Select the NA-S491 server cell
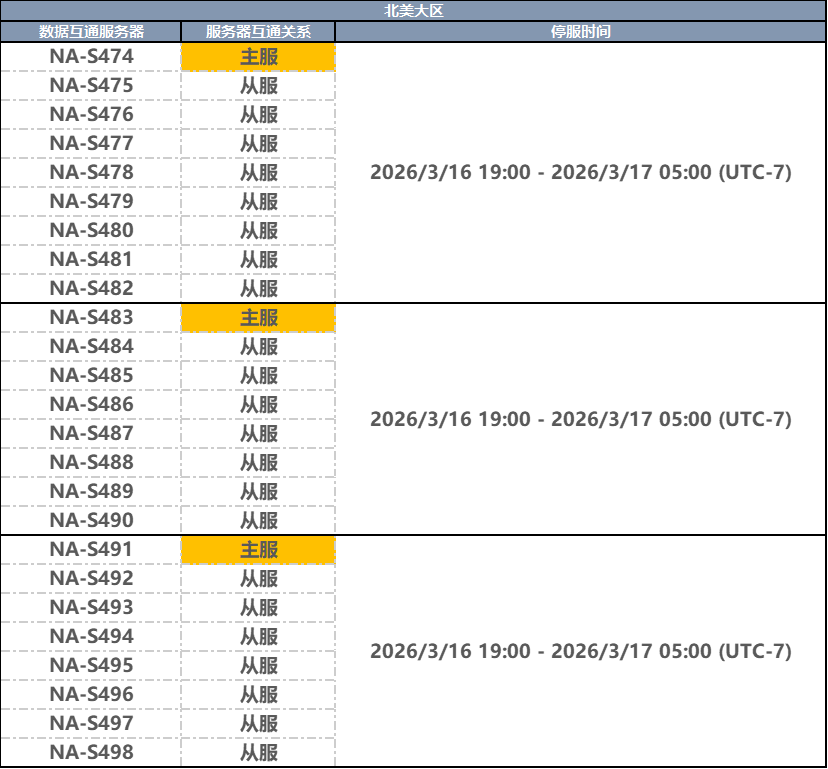The image size is (828, 769). (x=91, y=550)
